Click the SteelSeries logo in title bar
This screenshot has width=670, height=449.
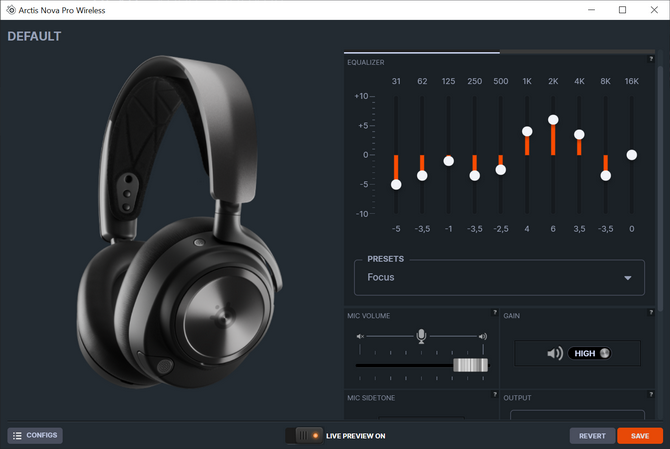tap(11, 10)
